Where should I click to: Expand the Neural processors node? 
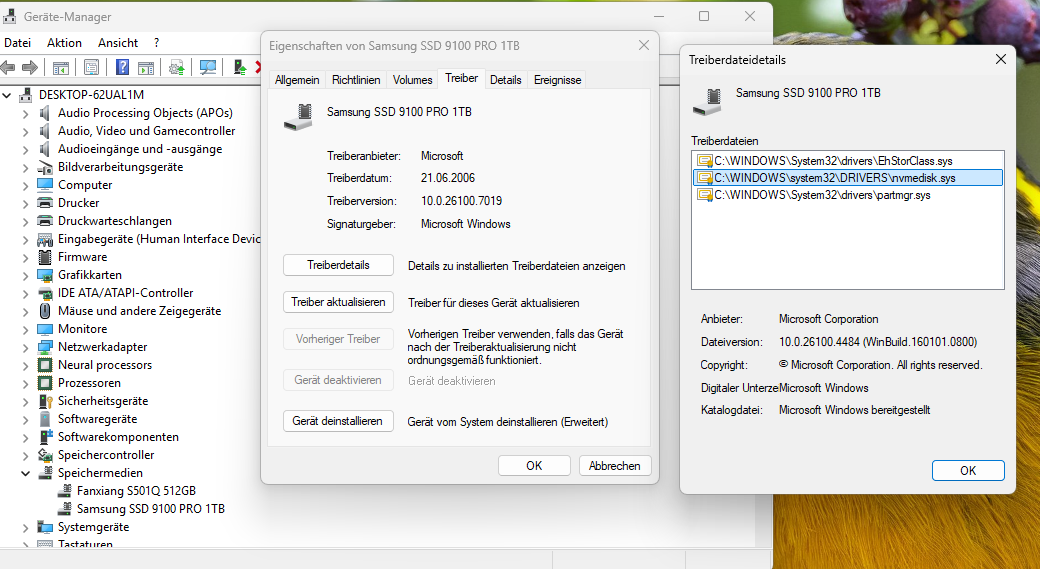click(25, 365)
